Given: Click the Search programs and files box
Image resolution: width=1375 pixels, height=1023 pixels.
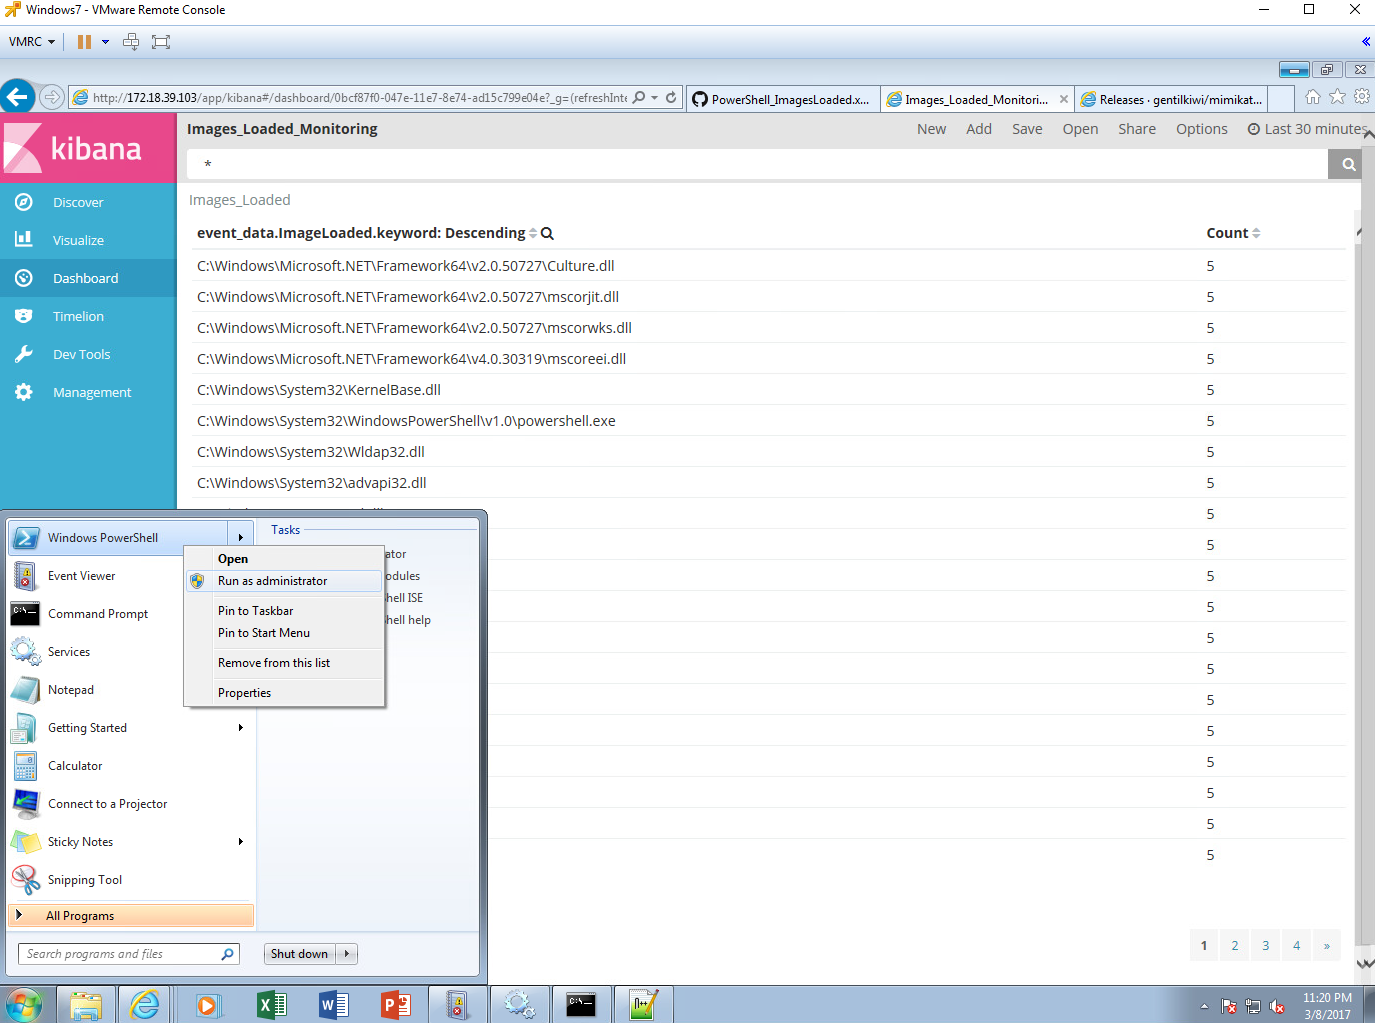Looking at the screenshot, I should click(x=128, y=954).
